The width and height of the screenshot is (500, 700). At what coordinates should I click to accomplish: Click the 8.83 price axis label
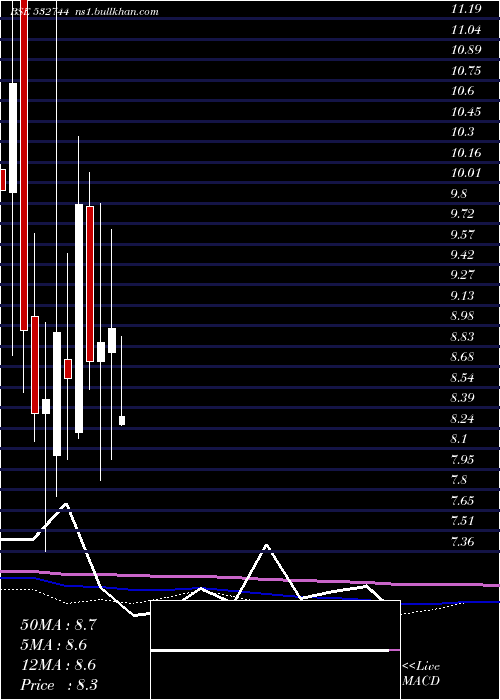point(462,337)
